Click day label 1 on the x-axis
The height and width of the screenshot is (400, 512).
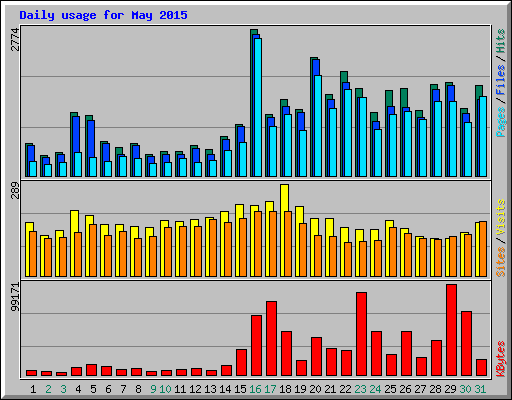pos(33,389)
